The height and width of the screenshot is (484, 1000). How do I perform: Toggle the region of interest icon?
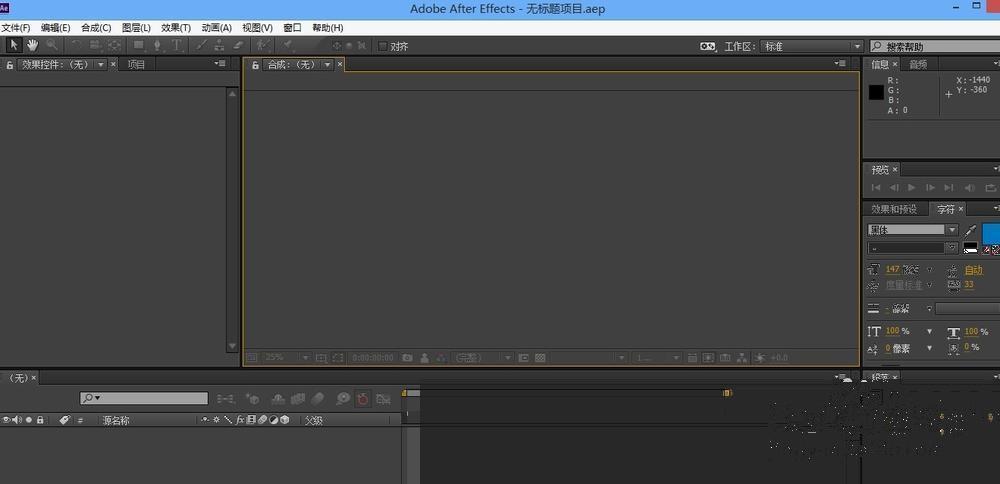point(523,358)
